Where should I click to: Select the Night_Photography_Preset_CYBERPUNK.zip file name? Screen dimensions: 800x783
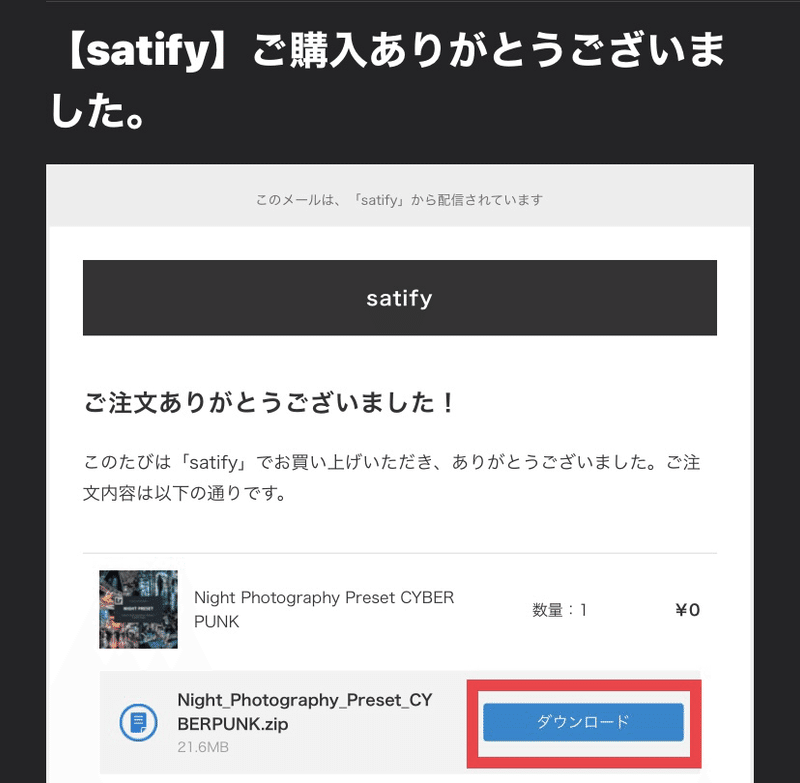click(305, 712)
